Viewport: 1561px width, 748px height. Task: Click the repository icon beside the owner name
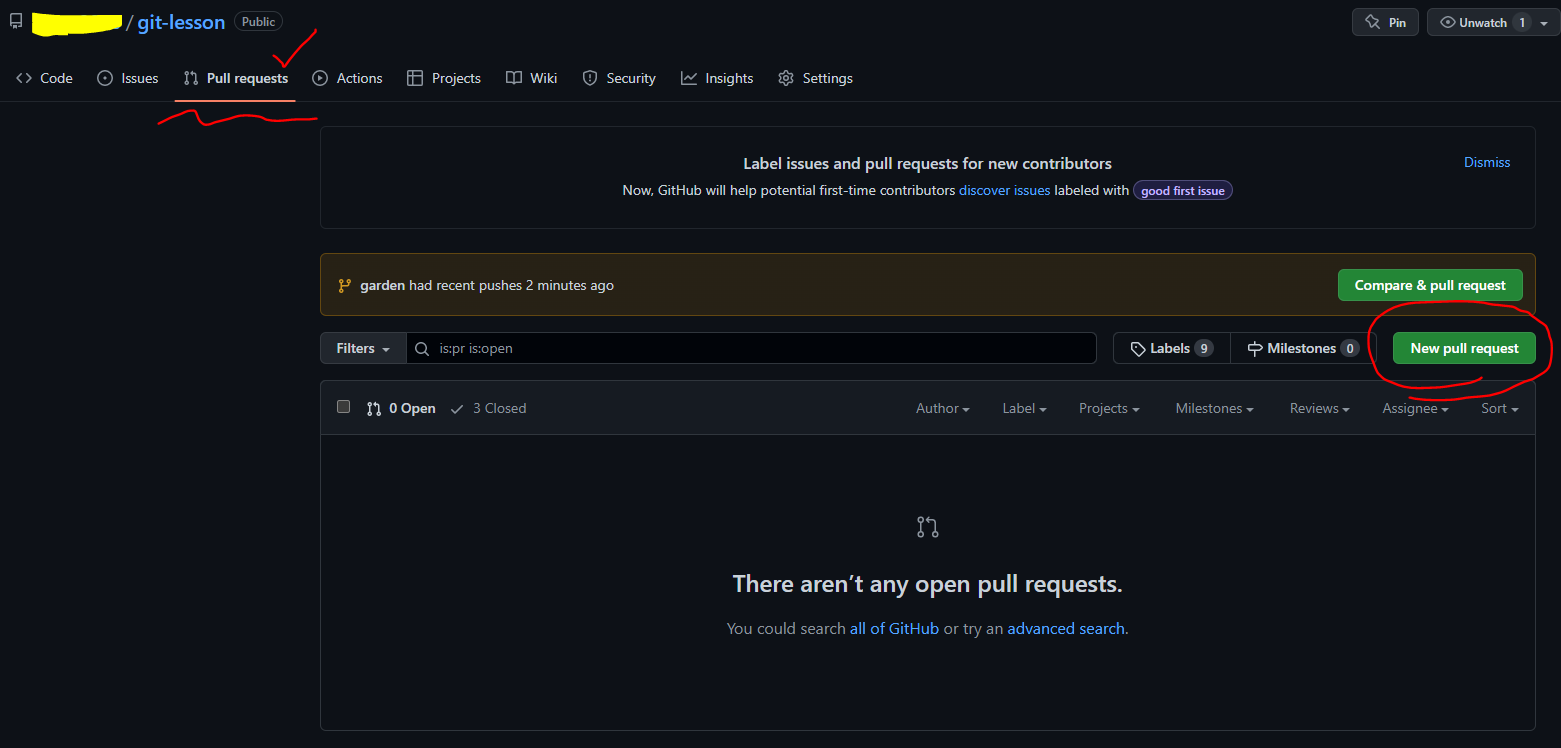[x=16, y=21]
